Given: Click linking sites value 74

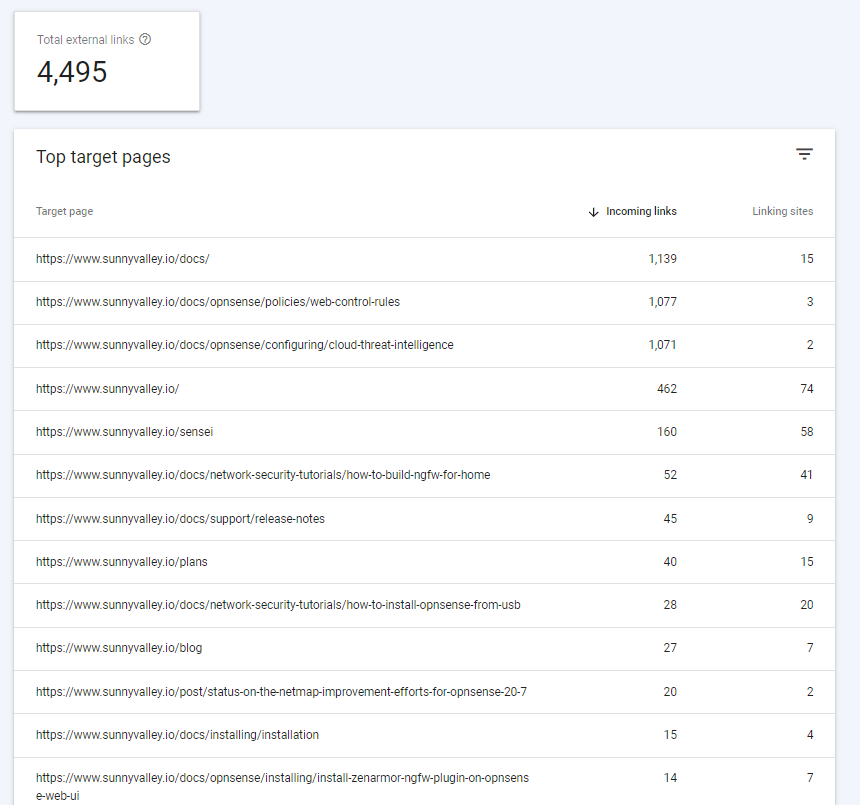Looking at the screenshot, I should point(807,389).
